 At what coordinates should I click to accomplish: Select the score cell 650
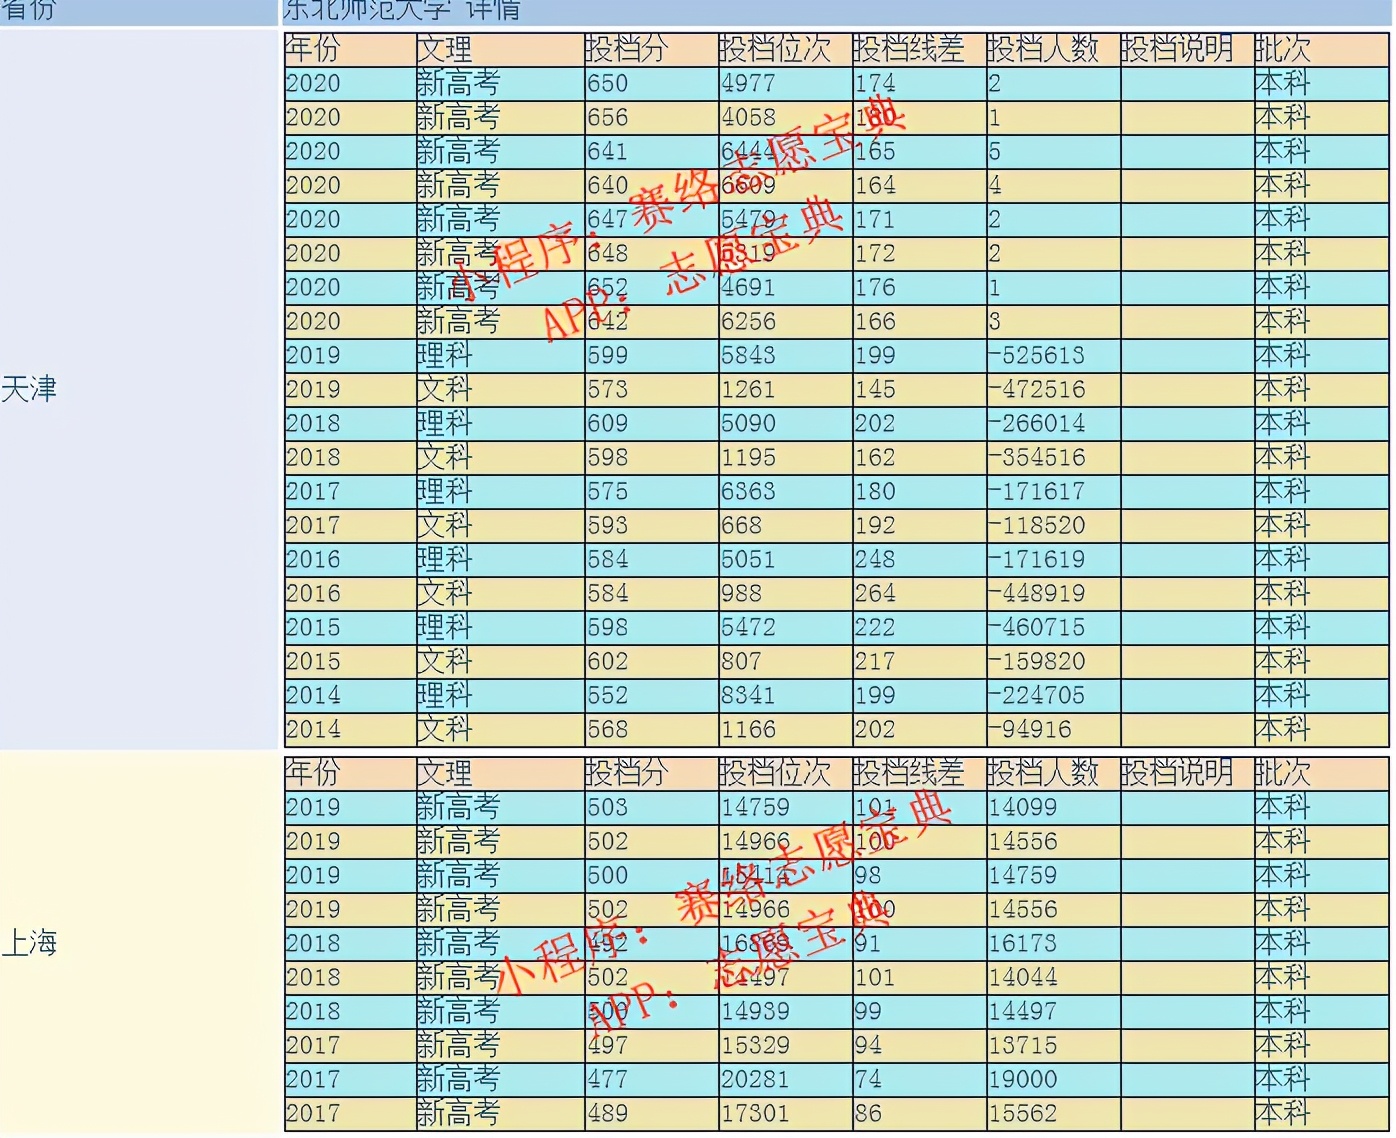point(651,83)
